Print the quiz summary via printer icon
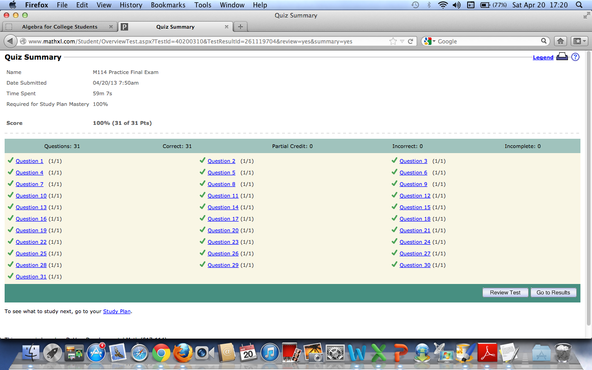592x370 pixels. click(562, 57)
